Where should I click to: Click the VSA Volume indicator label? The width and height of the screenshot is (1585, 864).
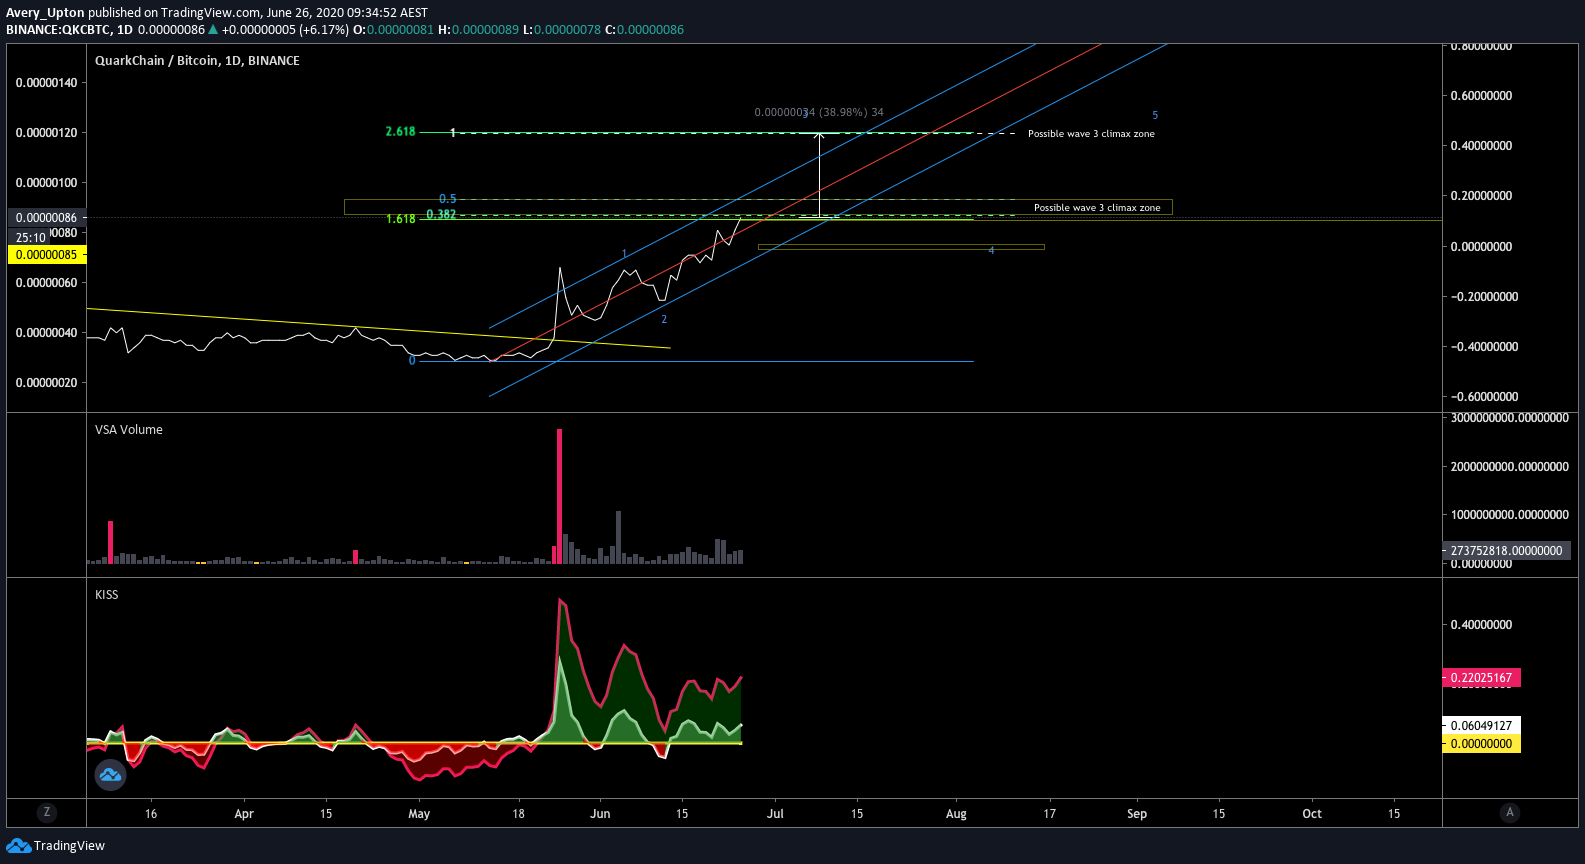[129, 430]
